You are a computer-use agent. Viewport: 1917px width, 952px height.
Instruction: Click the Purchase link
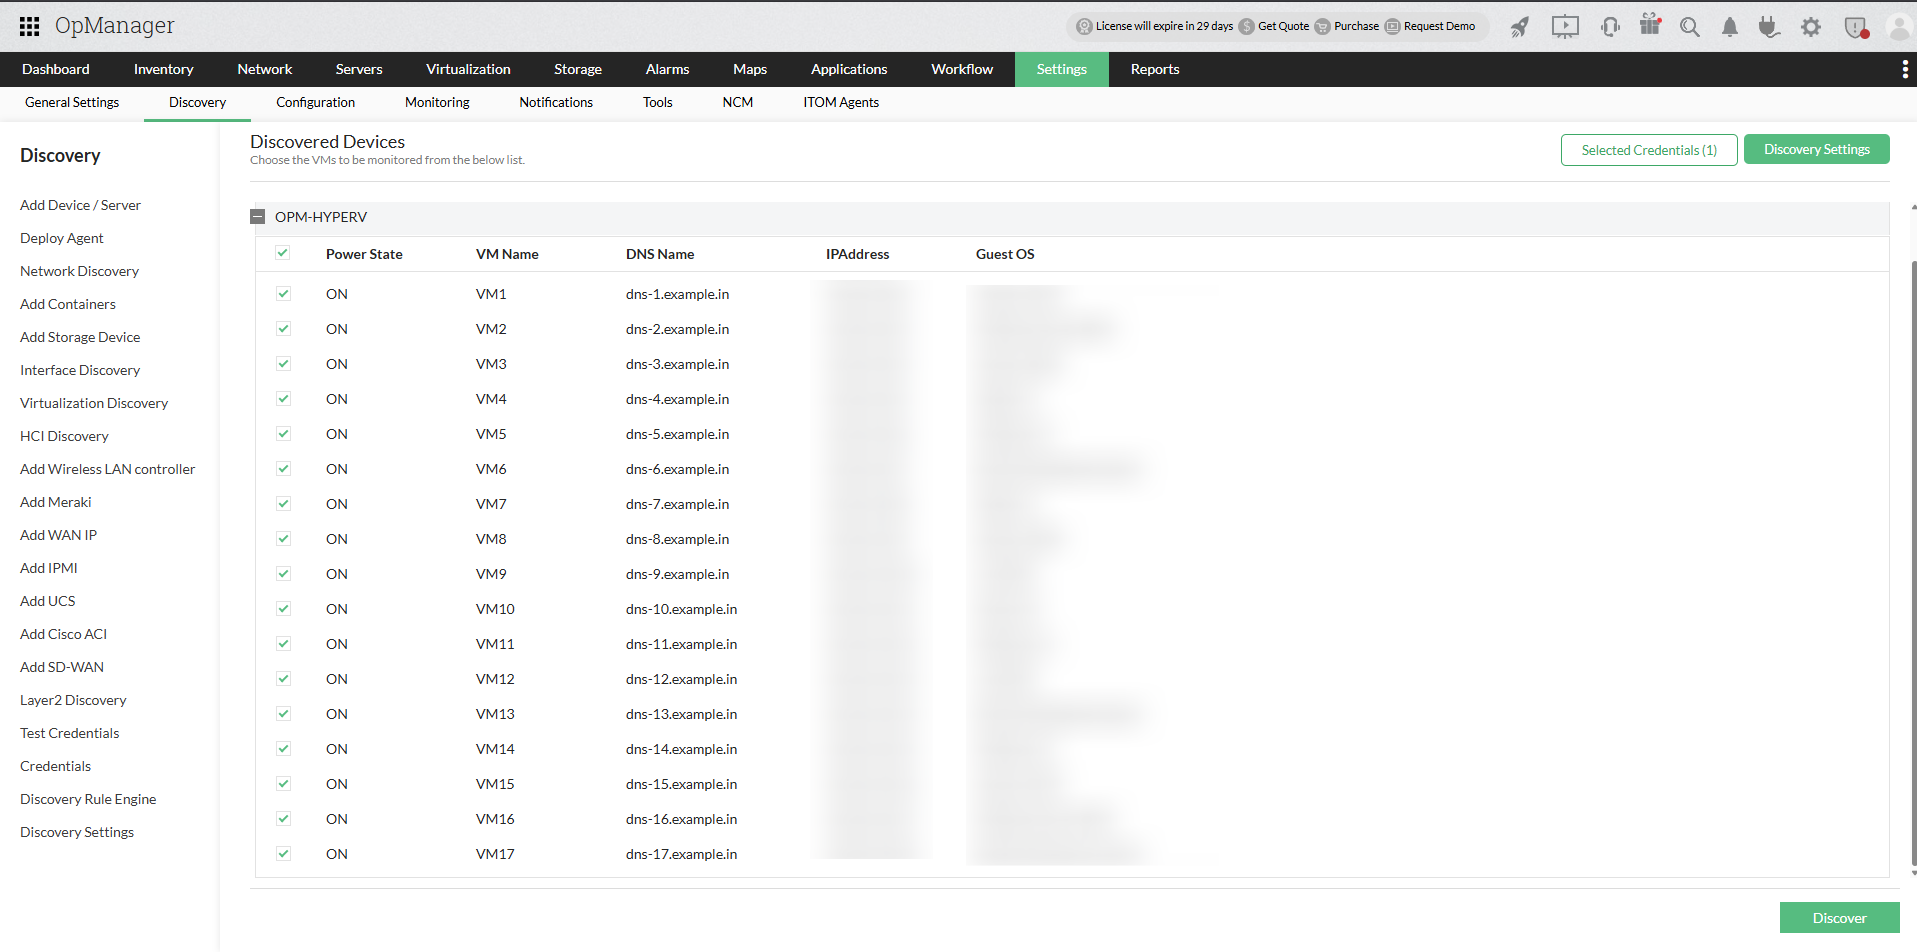click(x=1356, y=26)
